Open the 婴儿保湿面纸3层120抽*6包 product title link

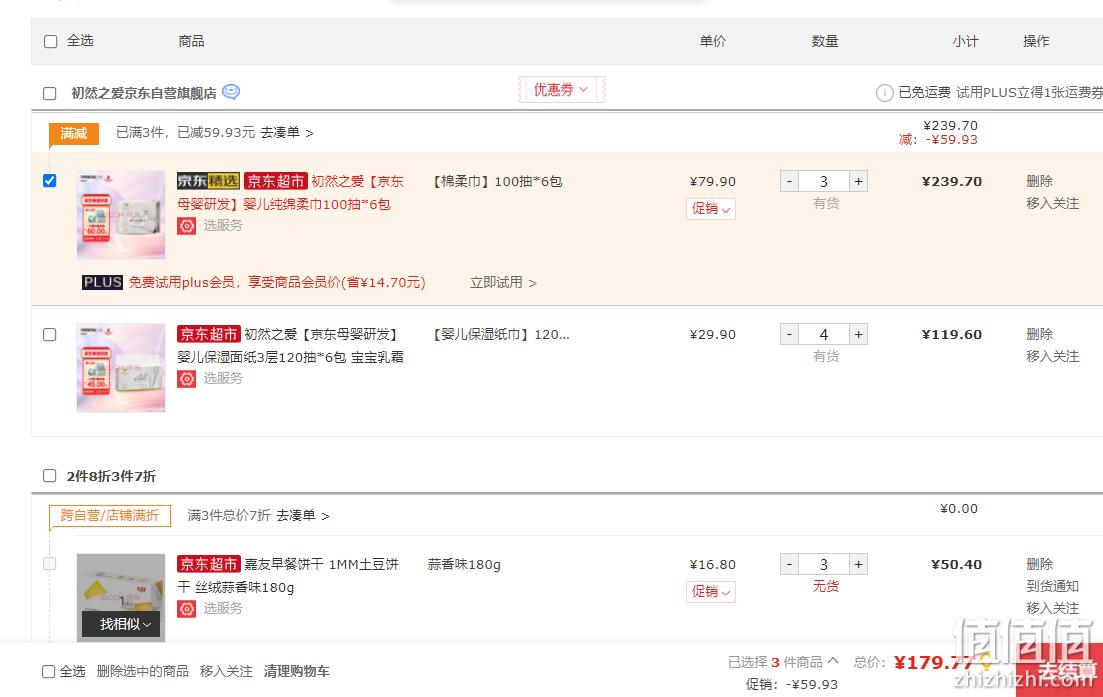pos(291,345)
